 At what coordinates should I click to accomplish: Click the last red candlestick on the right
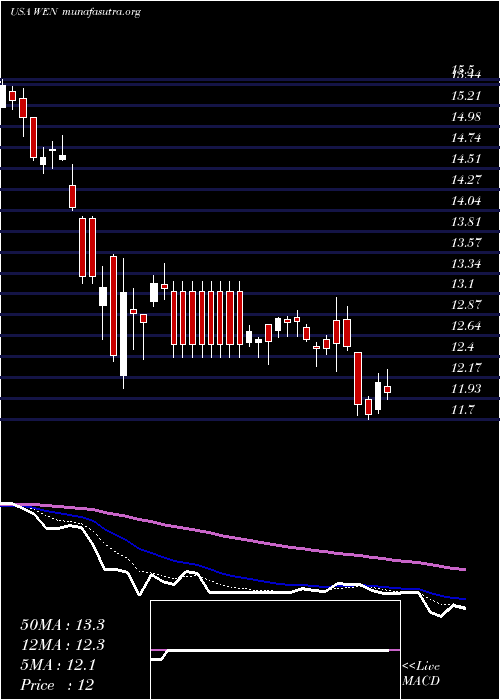pos(388,390)
